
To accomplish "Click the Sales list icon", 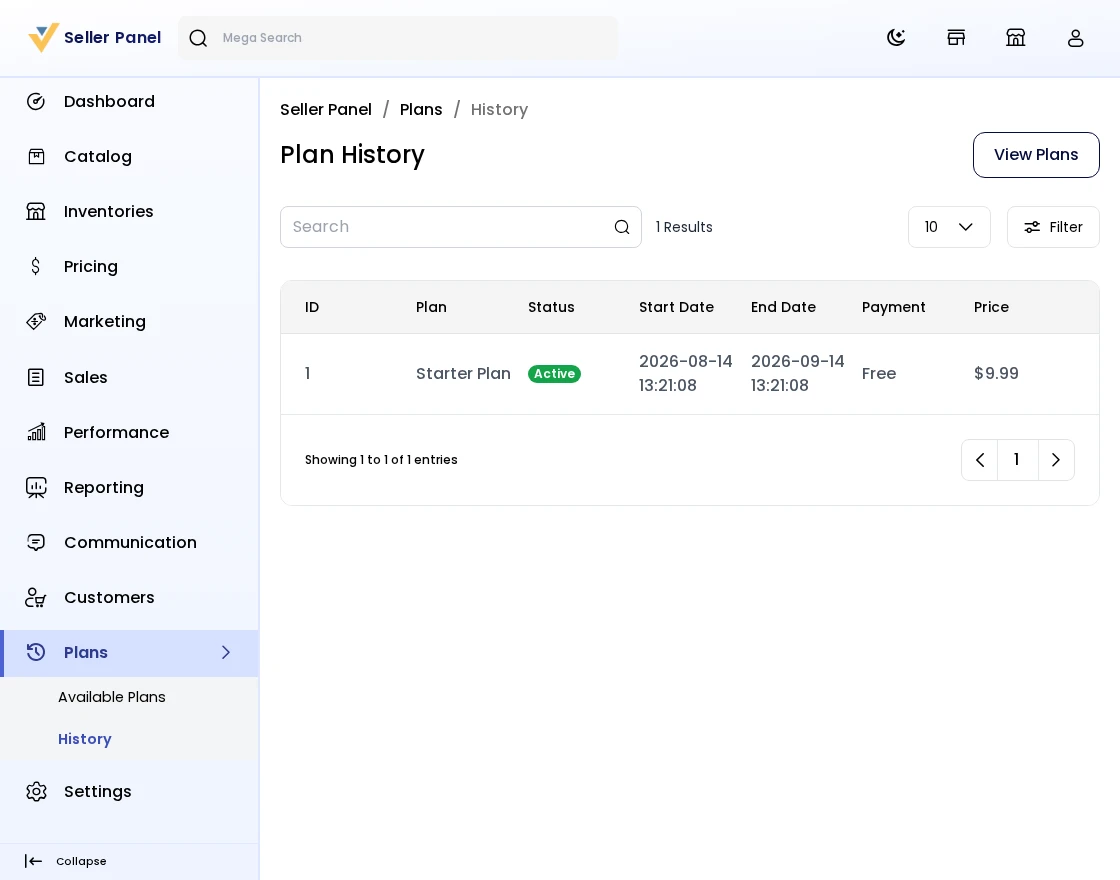I will click(36, 377).
